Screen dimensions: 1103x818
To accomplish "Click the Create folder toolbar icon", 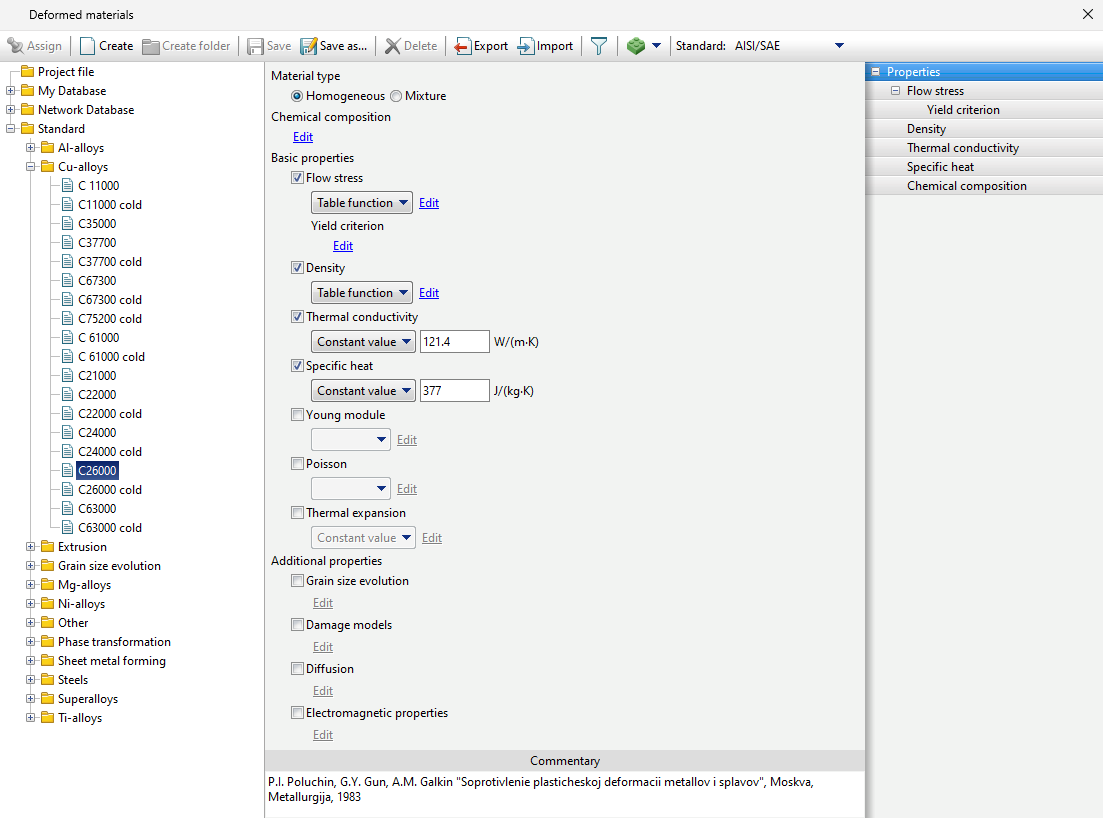I will [x=151, y=46].
